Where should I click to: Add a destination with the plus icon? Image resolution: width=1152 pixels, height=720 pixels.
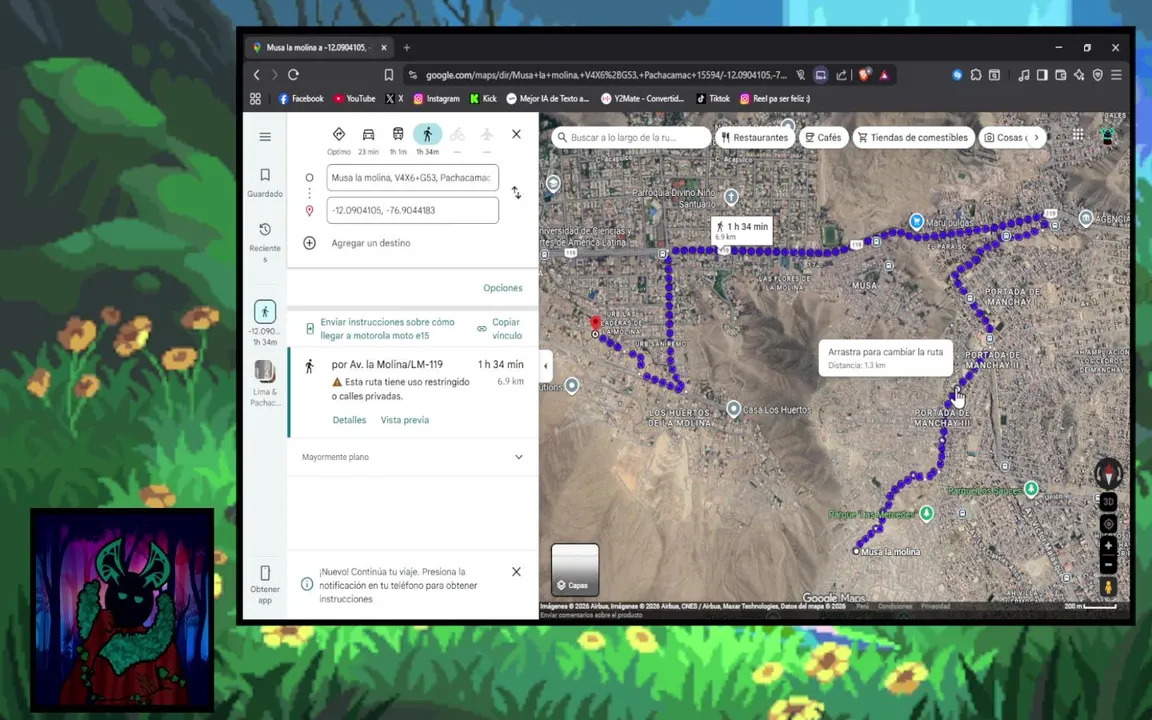click(309, 243)
